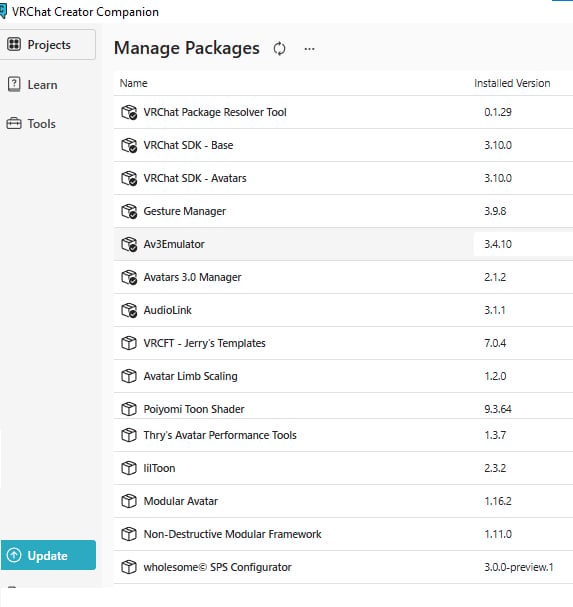Click the Av3Emulator package icon
Image resolution: width=573 pixels, height=607 pixels.
129,244
